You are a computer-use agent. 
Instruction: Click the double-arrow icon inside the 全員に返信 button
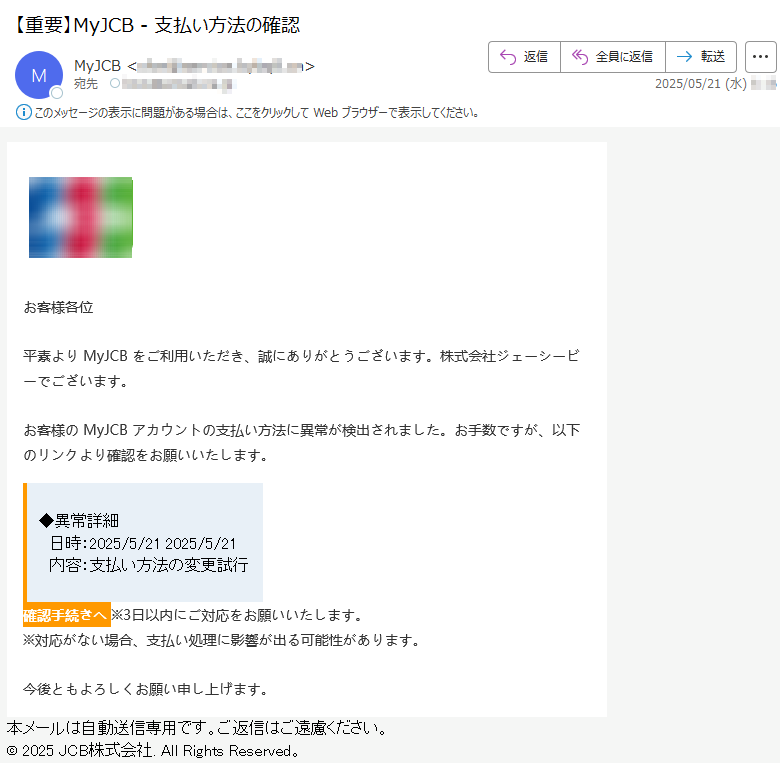tap(580, 57)
